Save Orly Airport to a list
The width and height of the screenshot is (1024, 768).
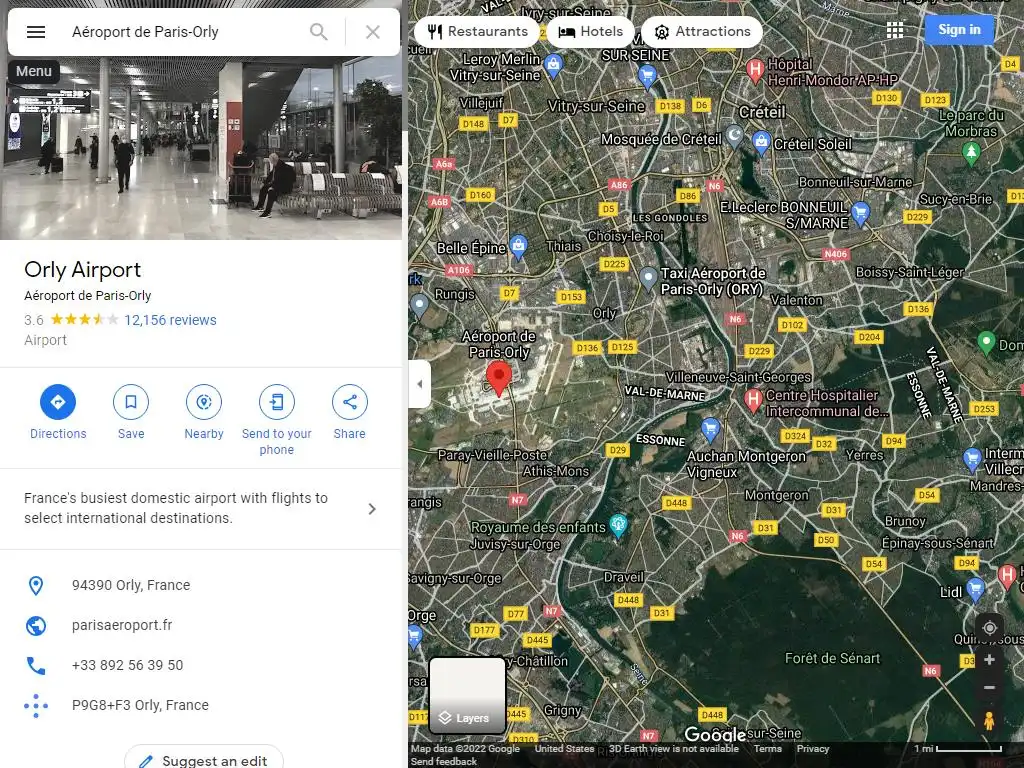(131, 412)
